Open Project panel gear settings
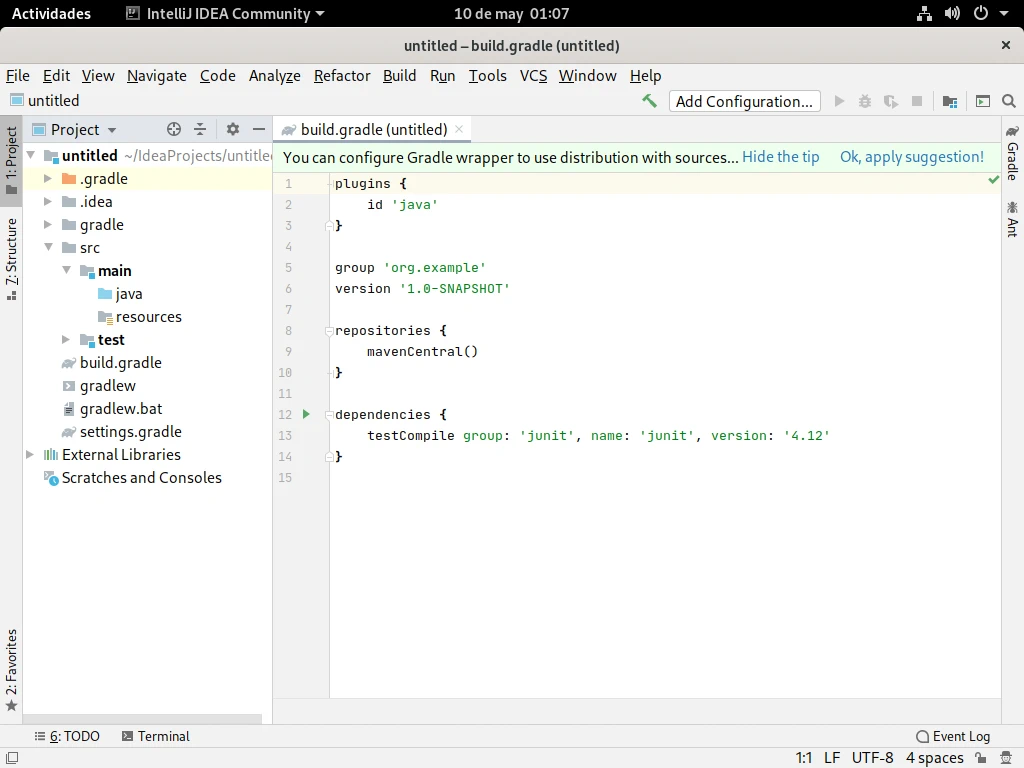Viewport: 1024px width, 768px height. (x=233, y=129)
